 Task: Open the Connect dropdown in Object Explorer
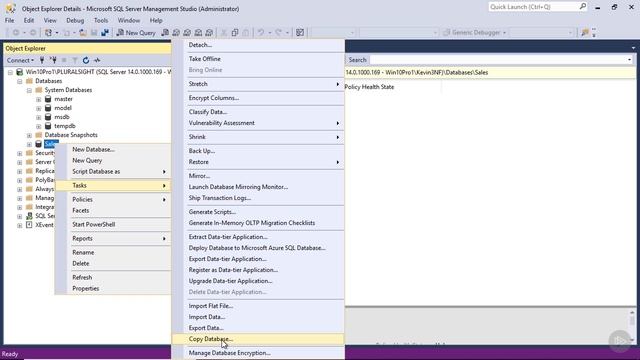20,60
